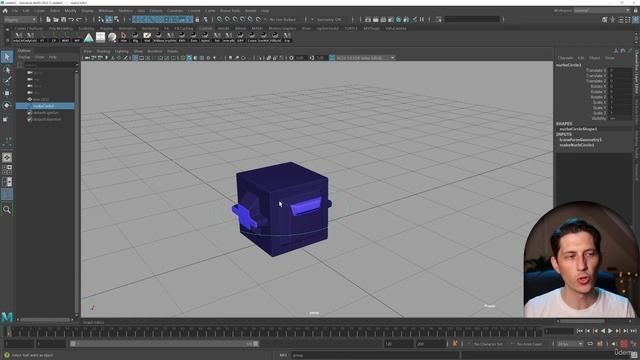
Task: Click the MEL command line input
Action: coord(375,355)
